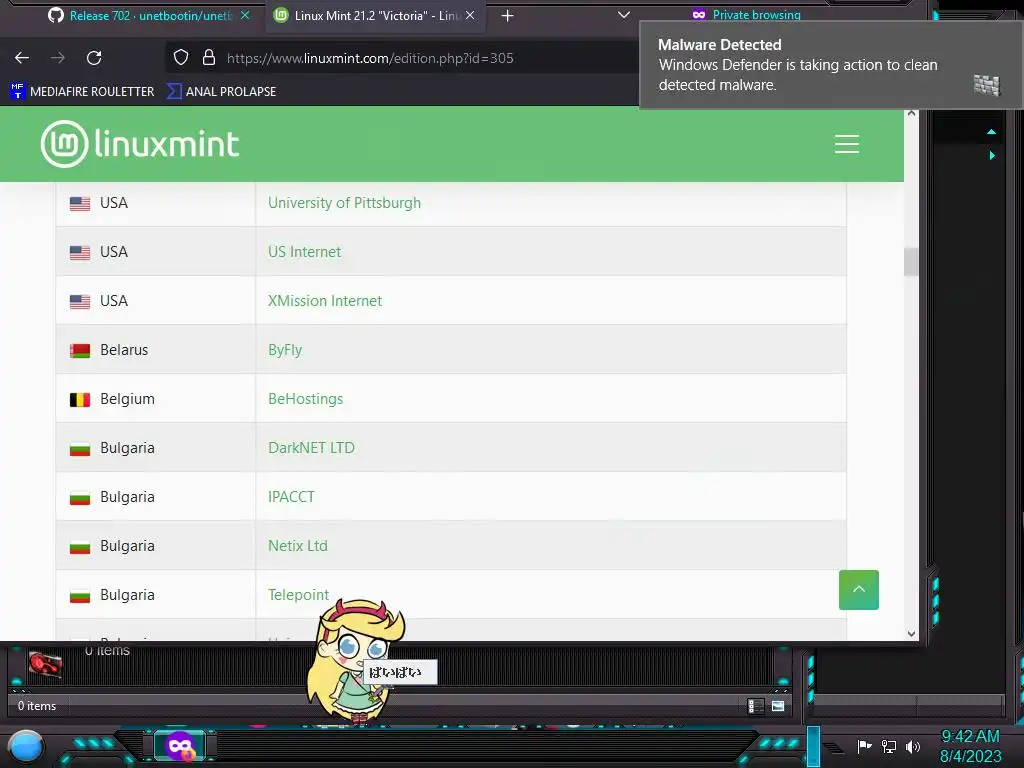Open the network tray icon
1024x768 pixels.
pos(888,746)
